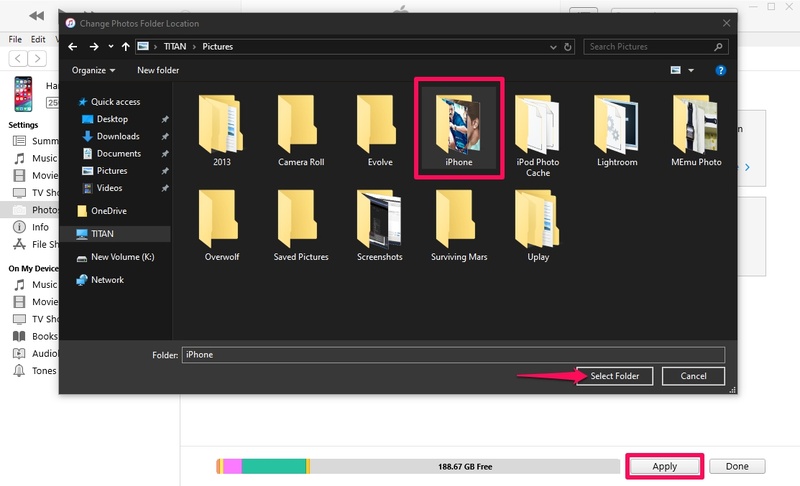800x486 pixels.
Task: Click the Apply button
Action: (x=664, y=466)
